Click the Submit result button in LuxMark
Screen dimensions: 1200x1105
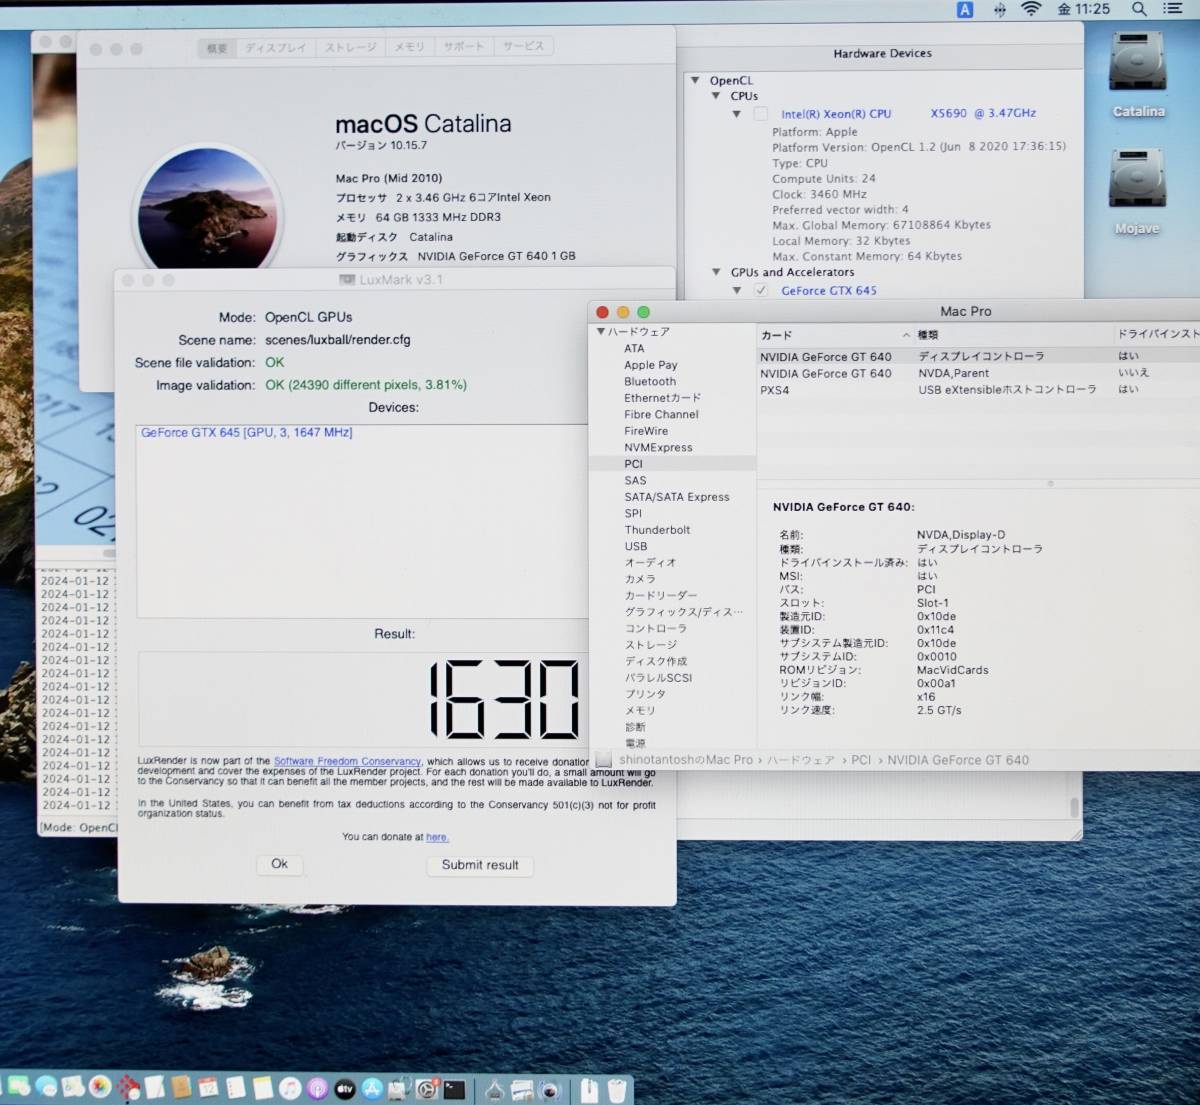[x=480, y=866]
